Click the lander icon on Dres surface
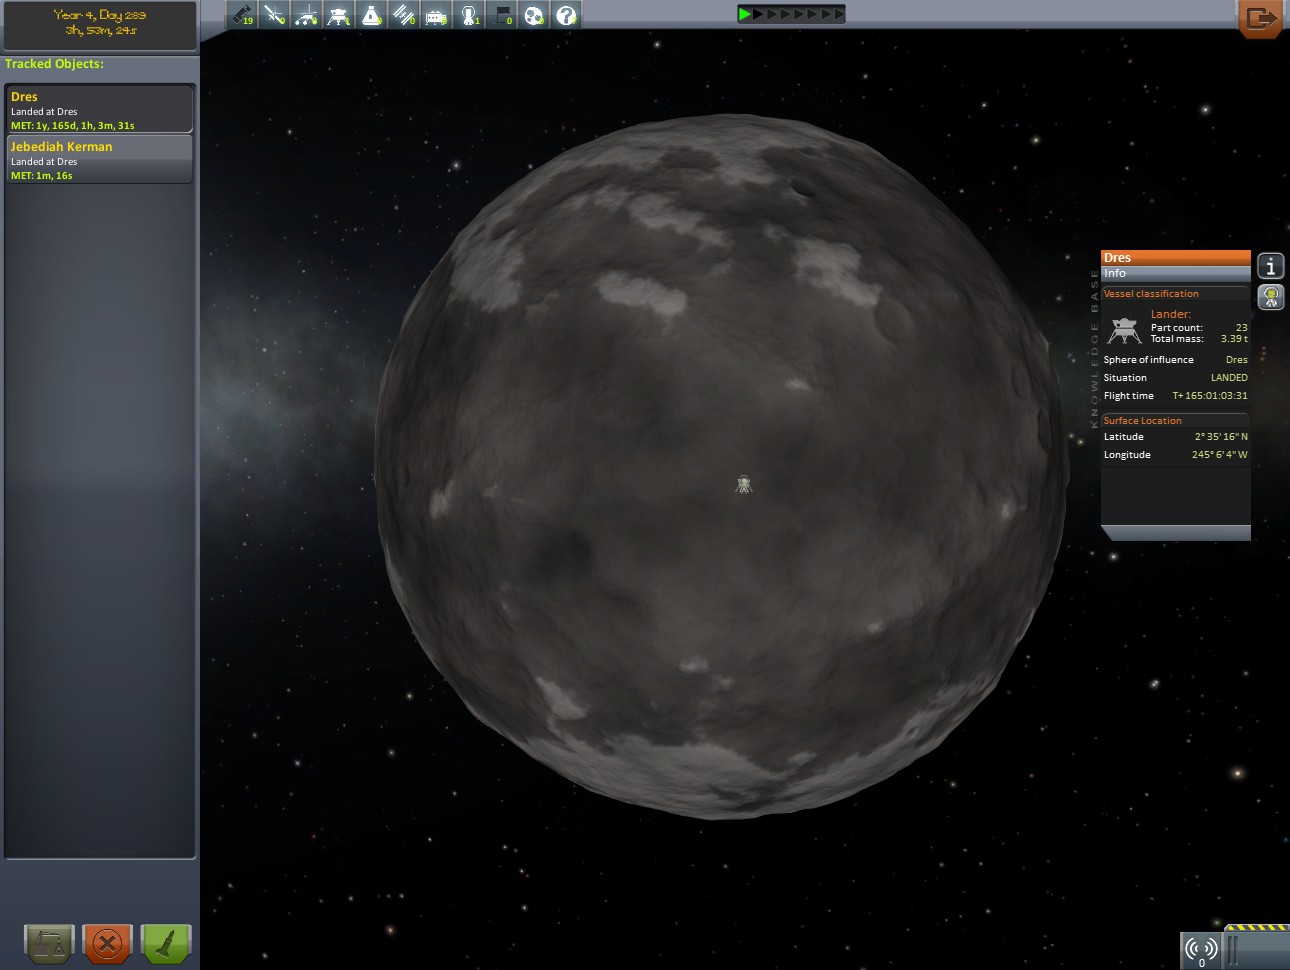 tap(743, 485)
